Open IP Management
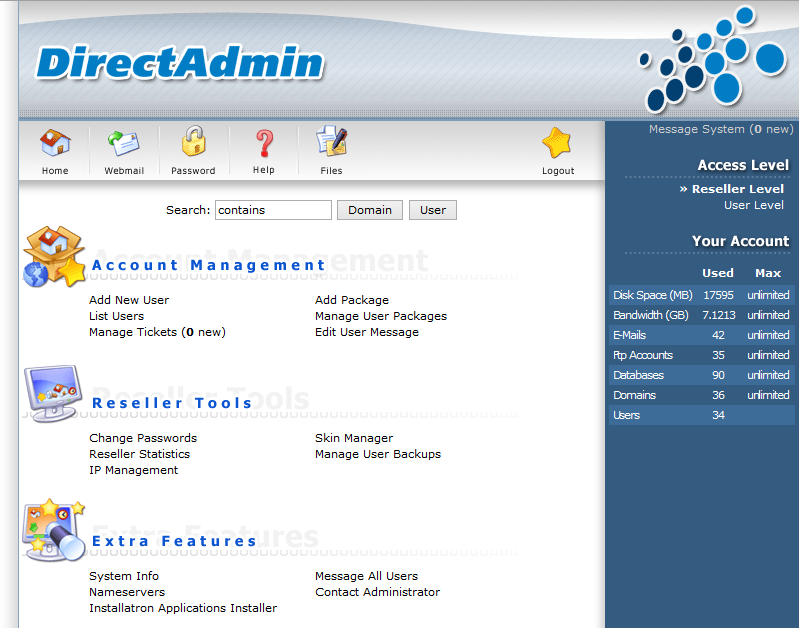The image size is (799, 628). click(x=134, y=470)
